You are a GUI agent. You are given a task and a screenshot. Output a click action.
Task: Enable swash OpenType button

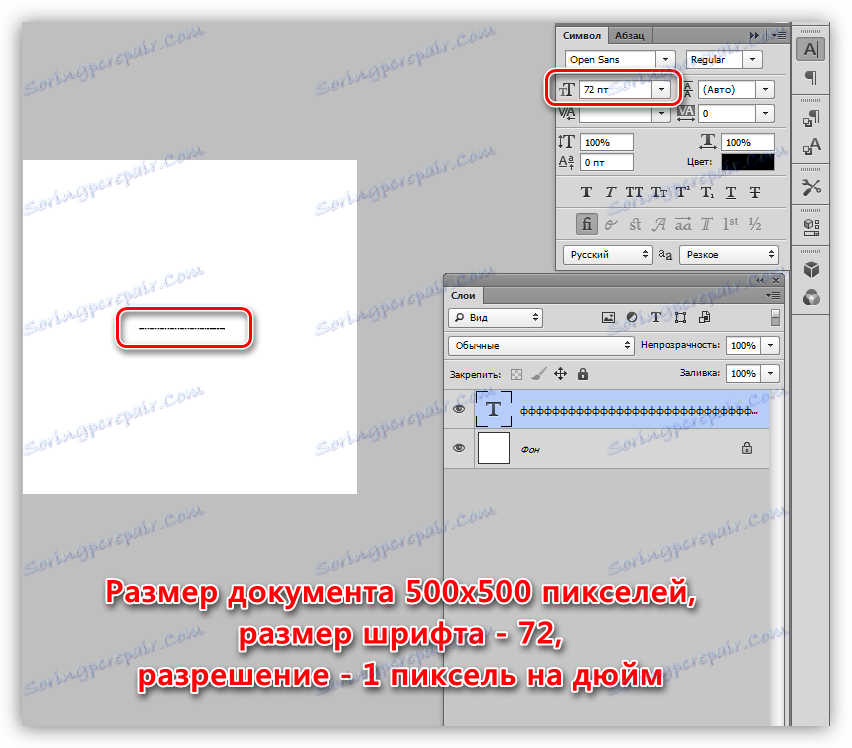pos(659,224)
